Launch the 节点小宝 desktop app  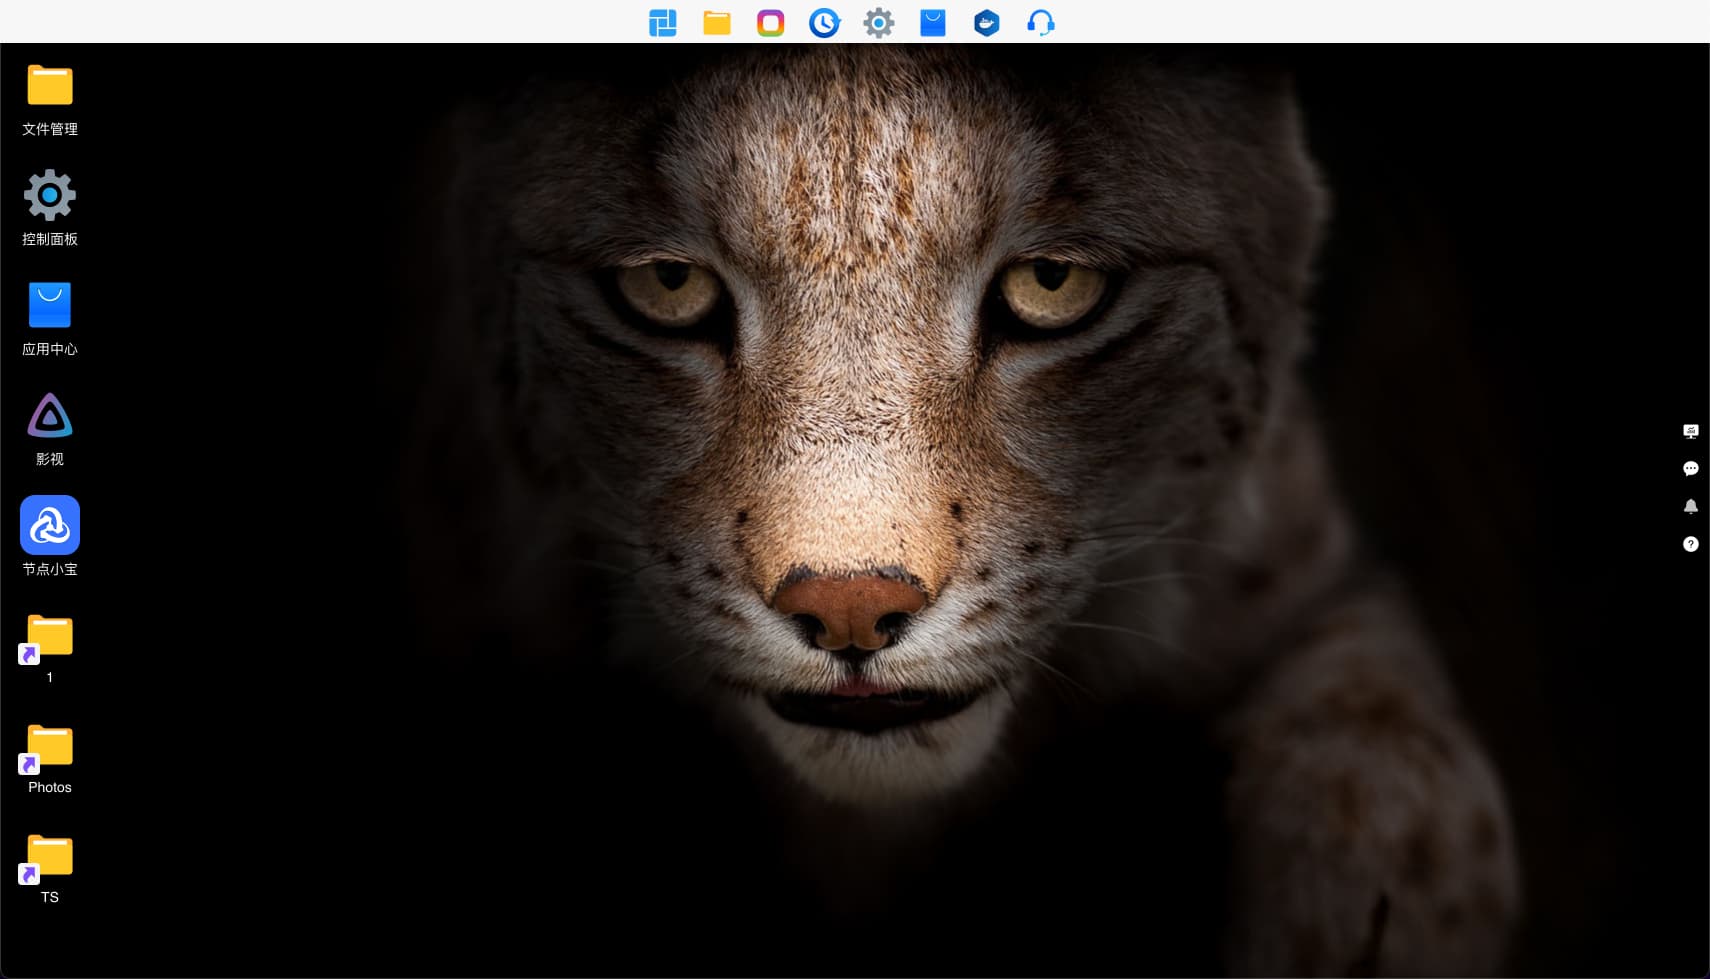click(x=50, y=536)
